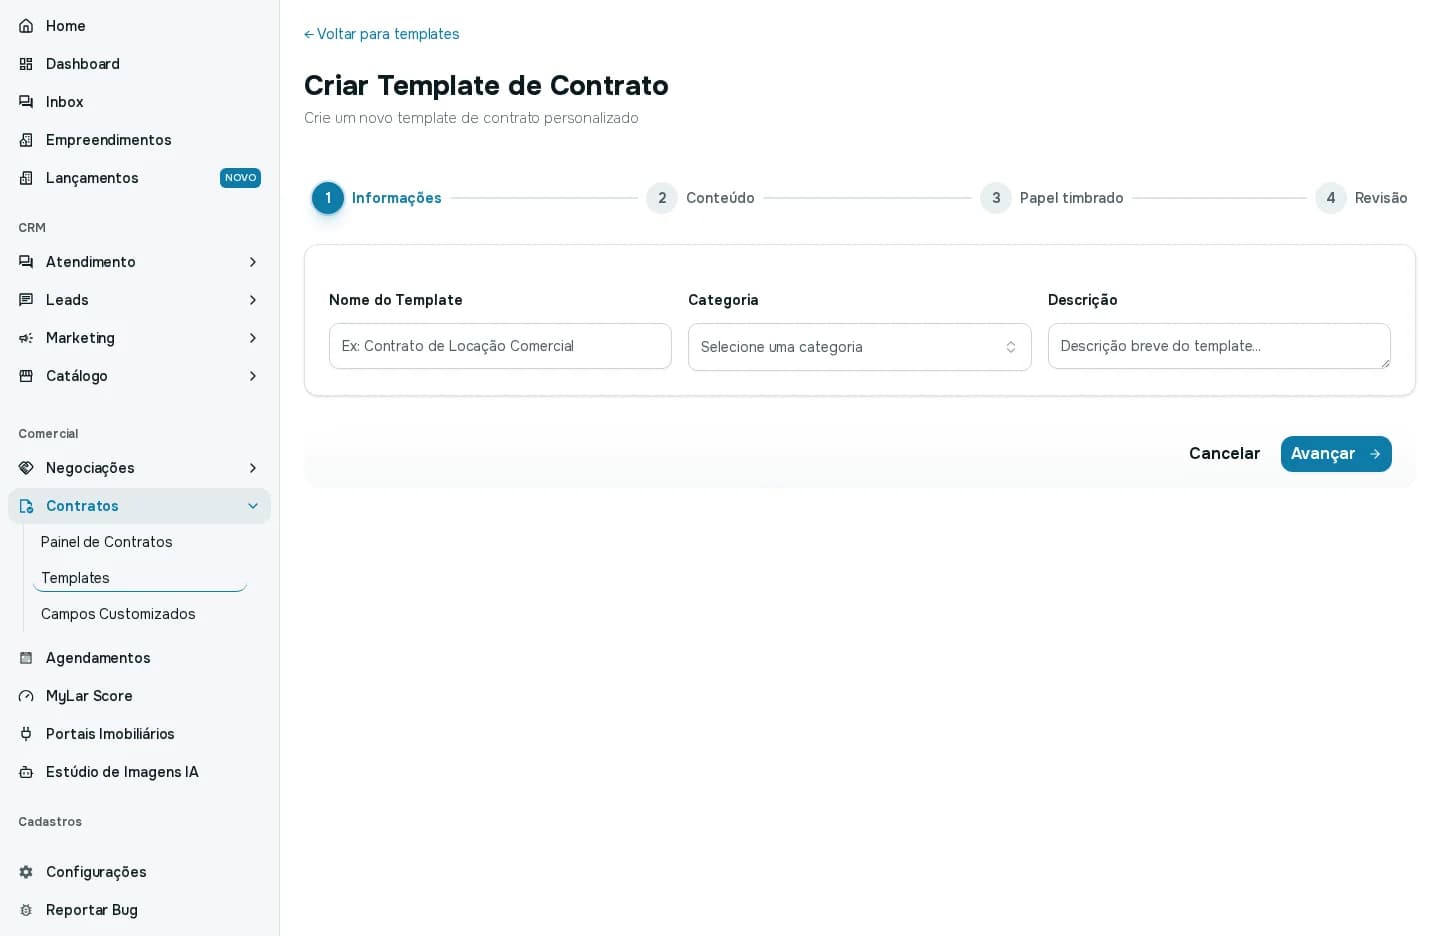The height and width of the screenshot is (936, 1440).
Task: Expand the Leads submenu chevron
Action: [253, 300]
